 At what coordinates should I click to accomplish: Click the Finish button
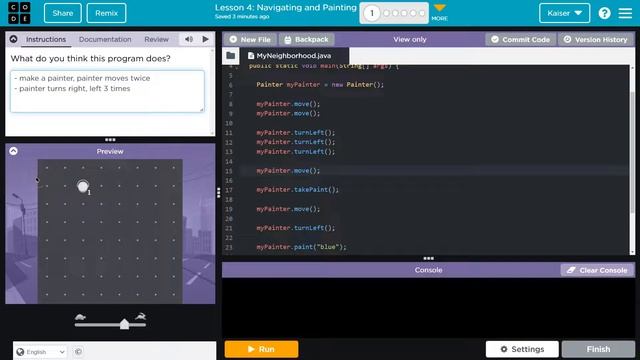[598, 349]
